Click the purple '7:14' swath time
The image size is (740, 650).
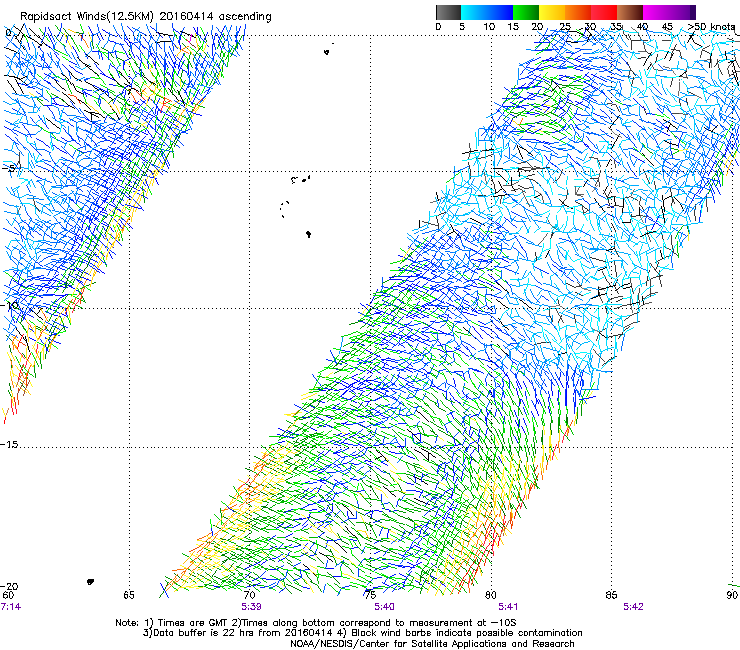point(10,607)
